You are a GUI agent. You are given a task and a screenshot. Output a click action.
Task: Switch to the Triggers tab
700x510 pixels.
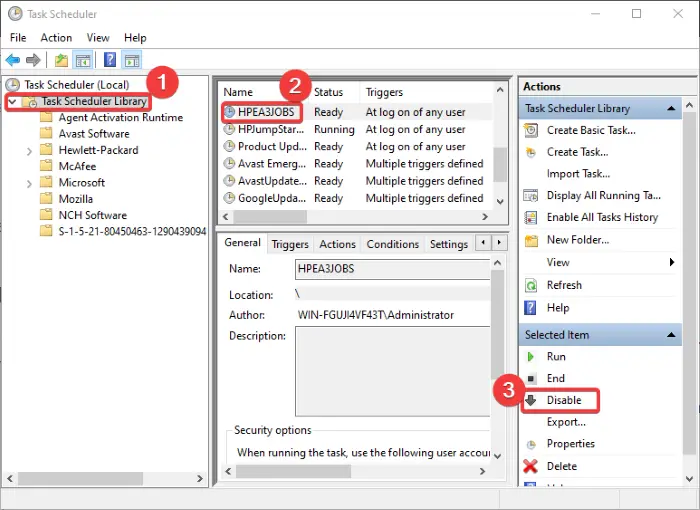290,244
